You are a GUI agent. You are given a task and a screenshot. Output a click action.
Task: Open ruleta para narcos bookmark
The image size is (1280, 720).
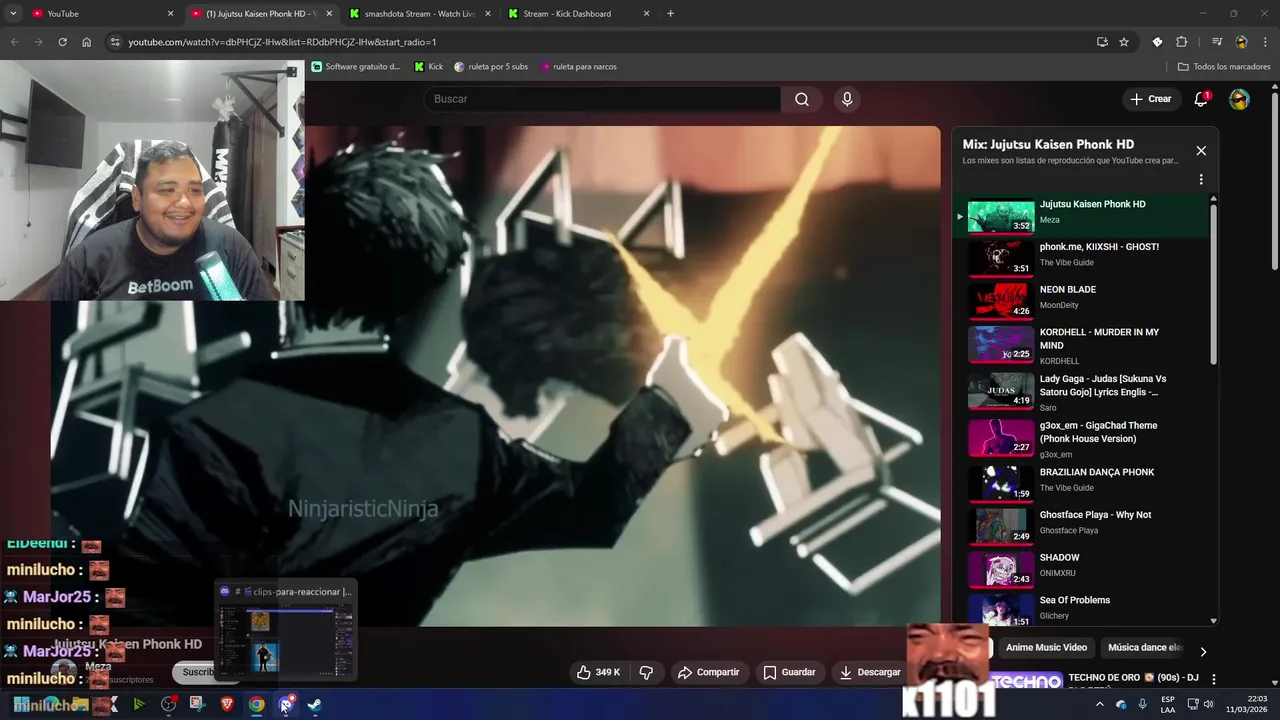point(578,67)
